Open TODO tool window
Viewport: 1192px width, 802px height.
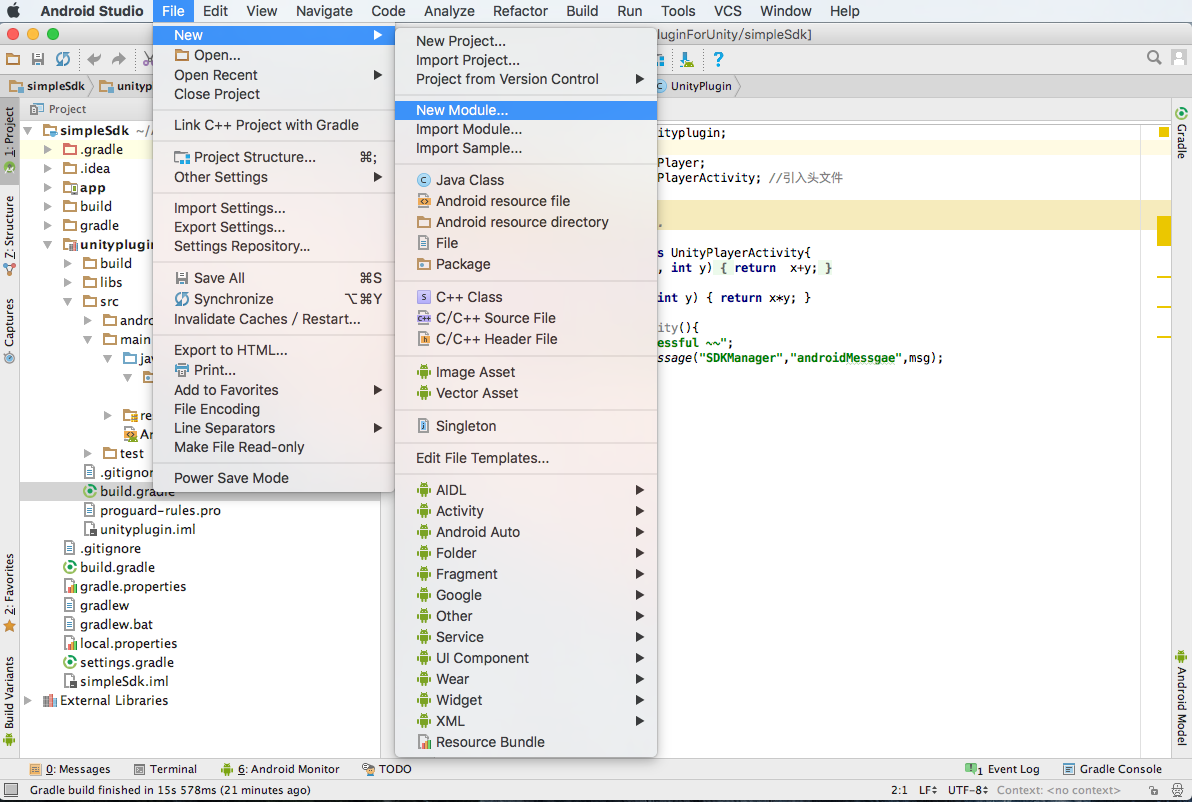[387, 769]
